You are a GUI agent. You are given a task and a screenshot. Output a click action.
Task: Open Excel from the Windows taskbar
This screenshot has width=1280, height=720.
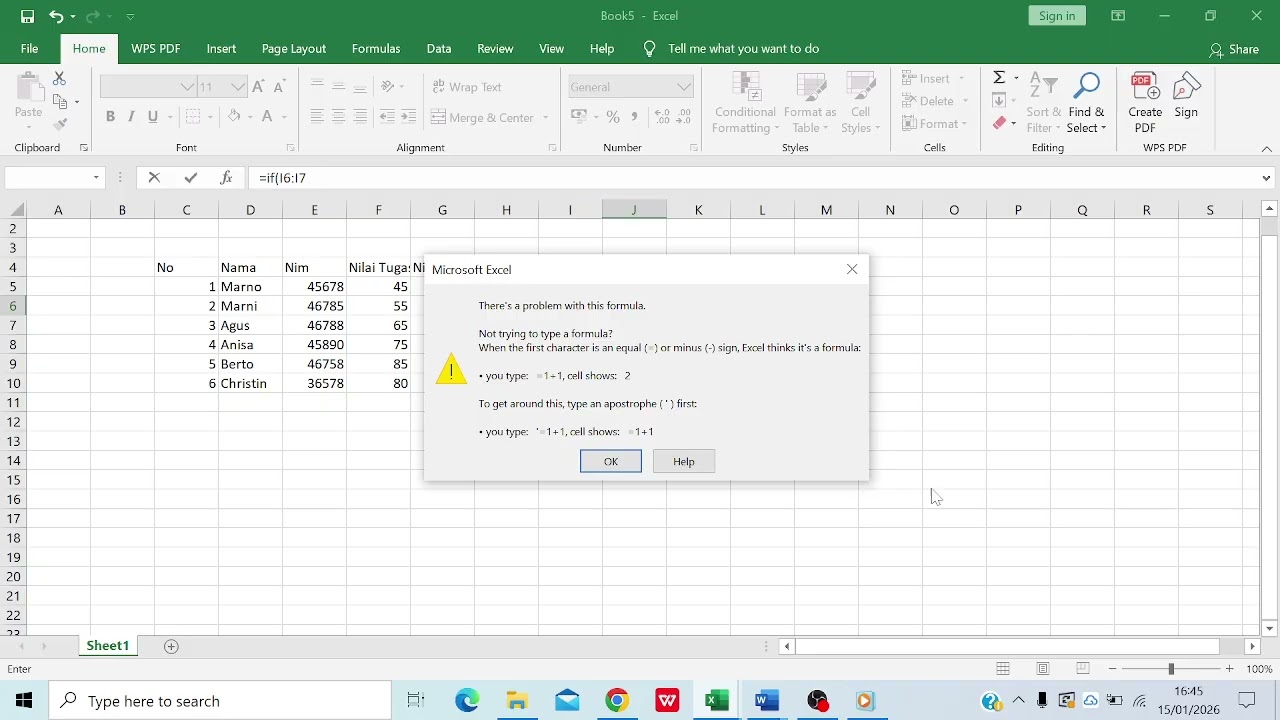pos(716,701)
